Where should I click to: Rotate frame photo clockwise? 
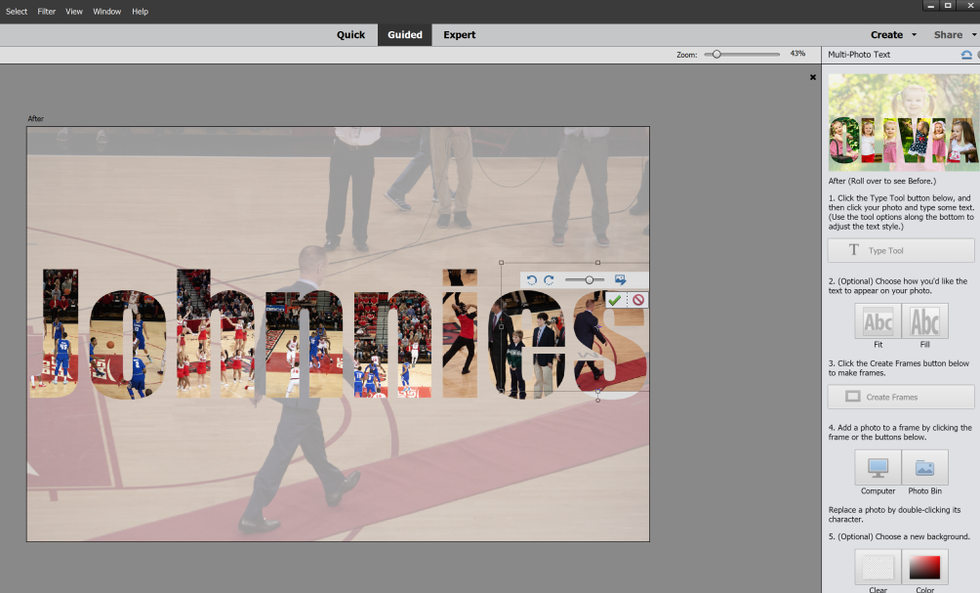[549, 280]
